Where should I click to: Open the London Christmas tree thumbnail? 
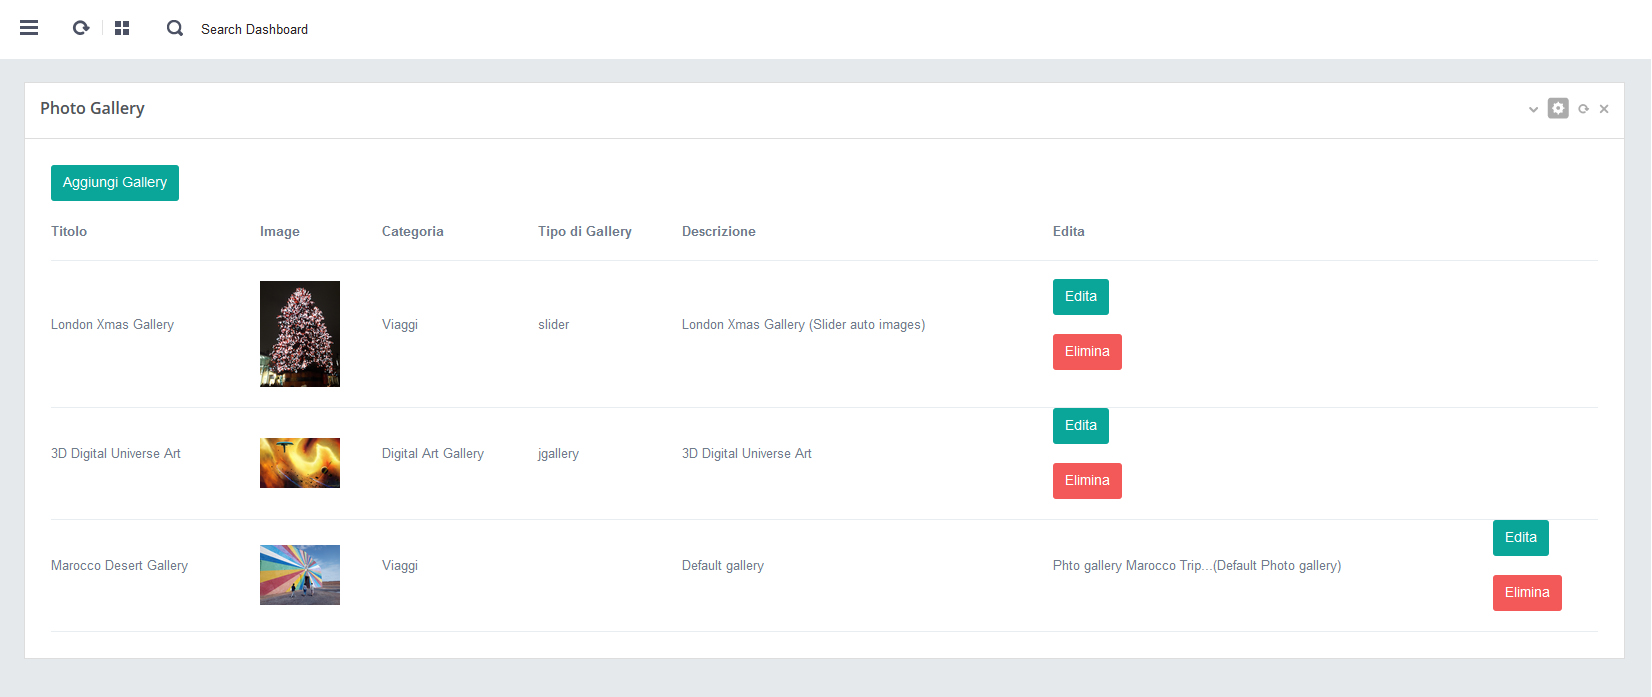(x=300, y=334)
